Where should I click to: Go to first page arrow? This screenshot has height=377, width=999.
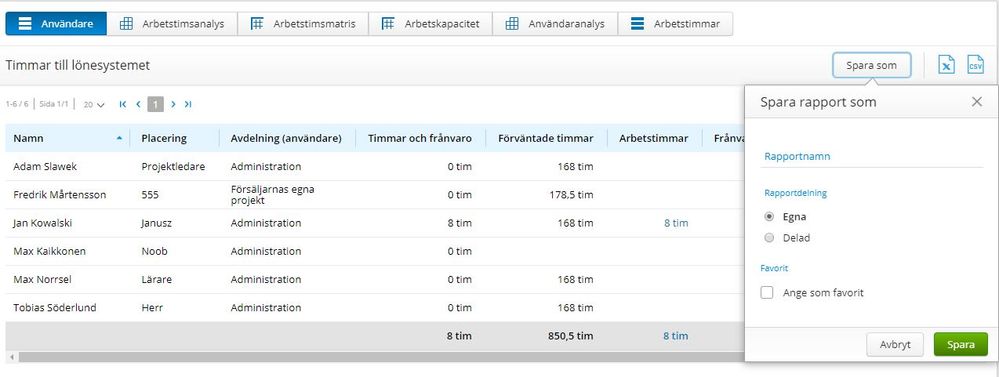click(x=123, y=104)
